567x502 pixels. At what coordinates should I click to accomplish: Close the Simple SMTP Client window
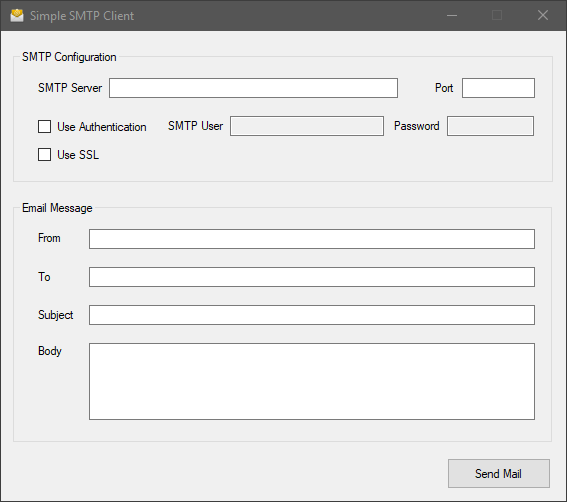(x=543, y=15)
